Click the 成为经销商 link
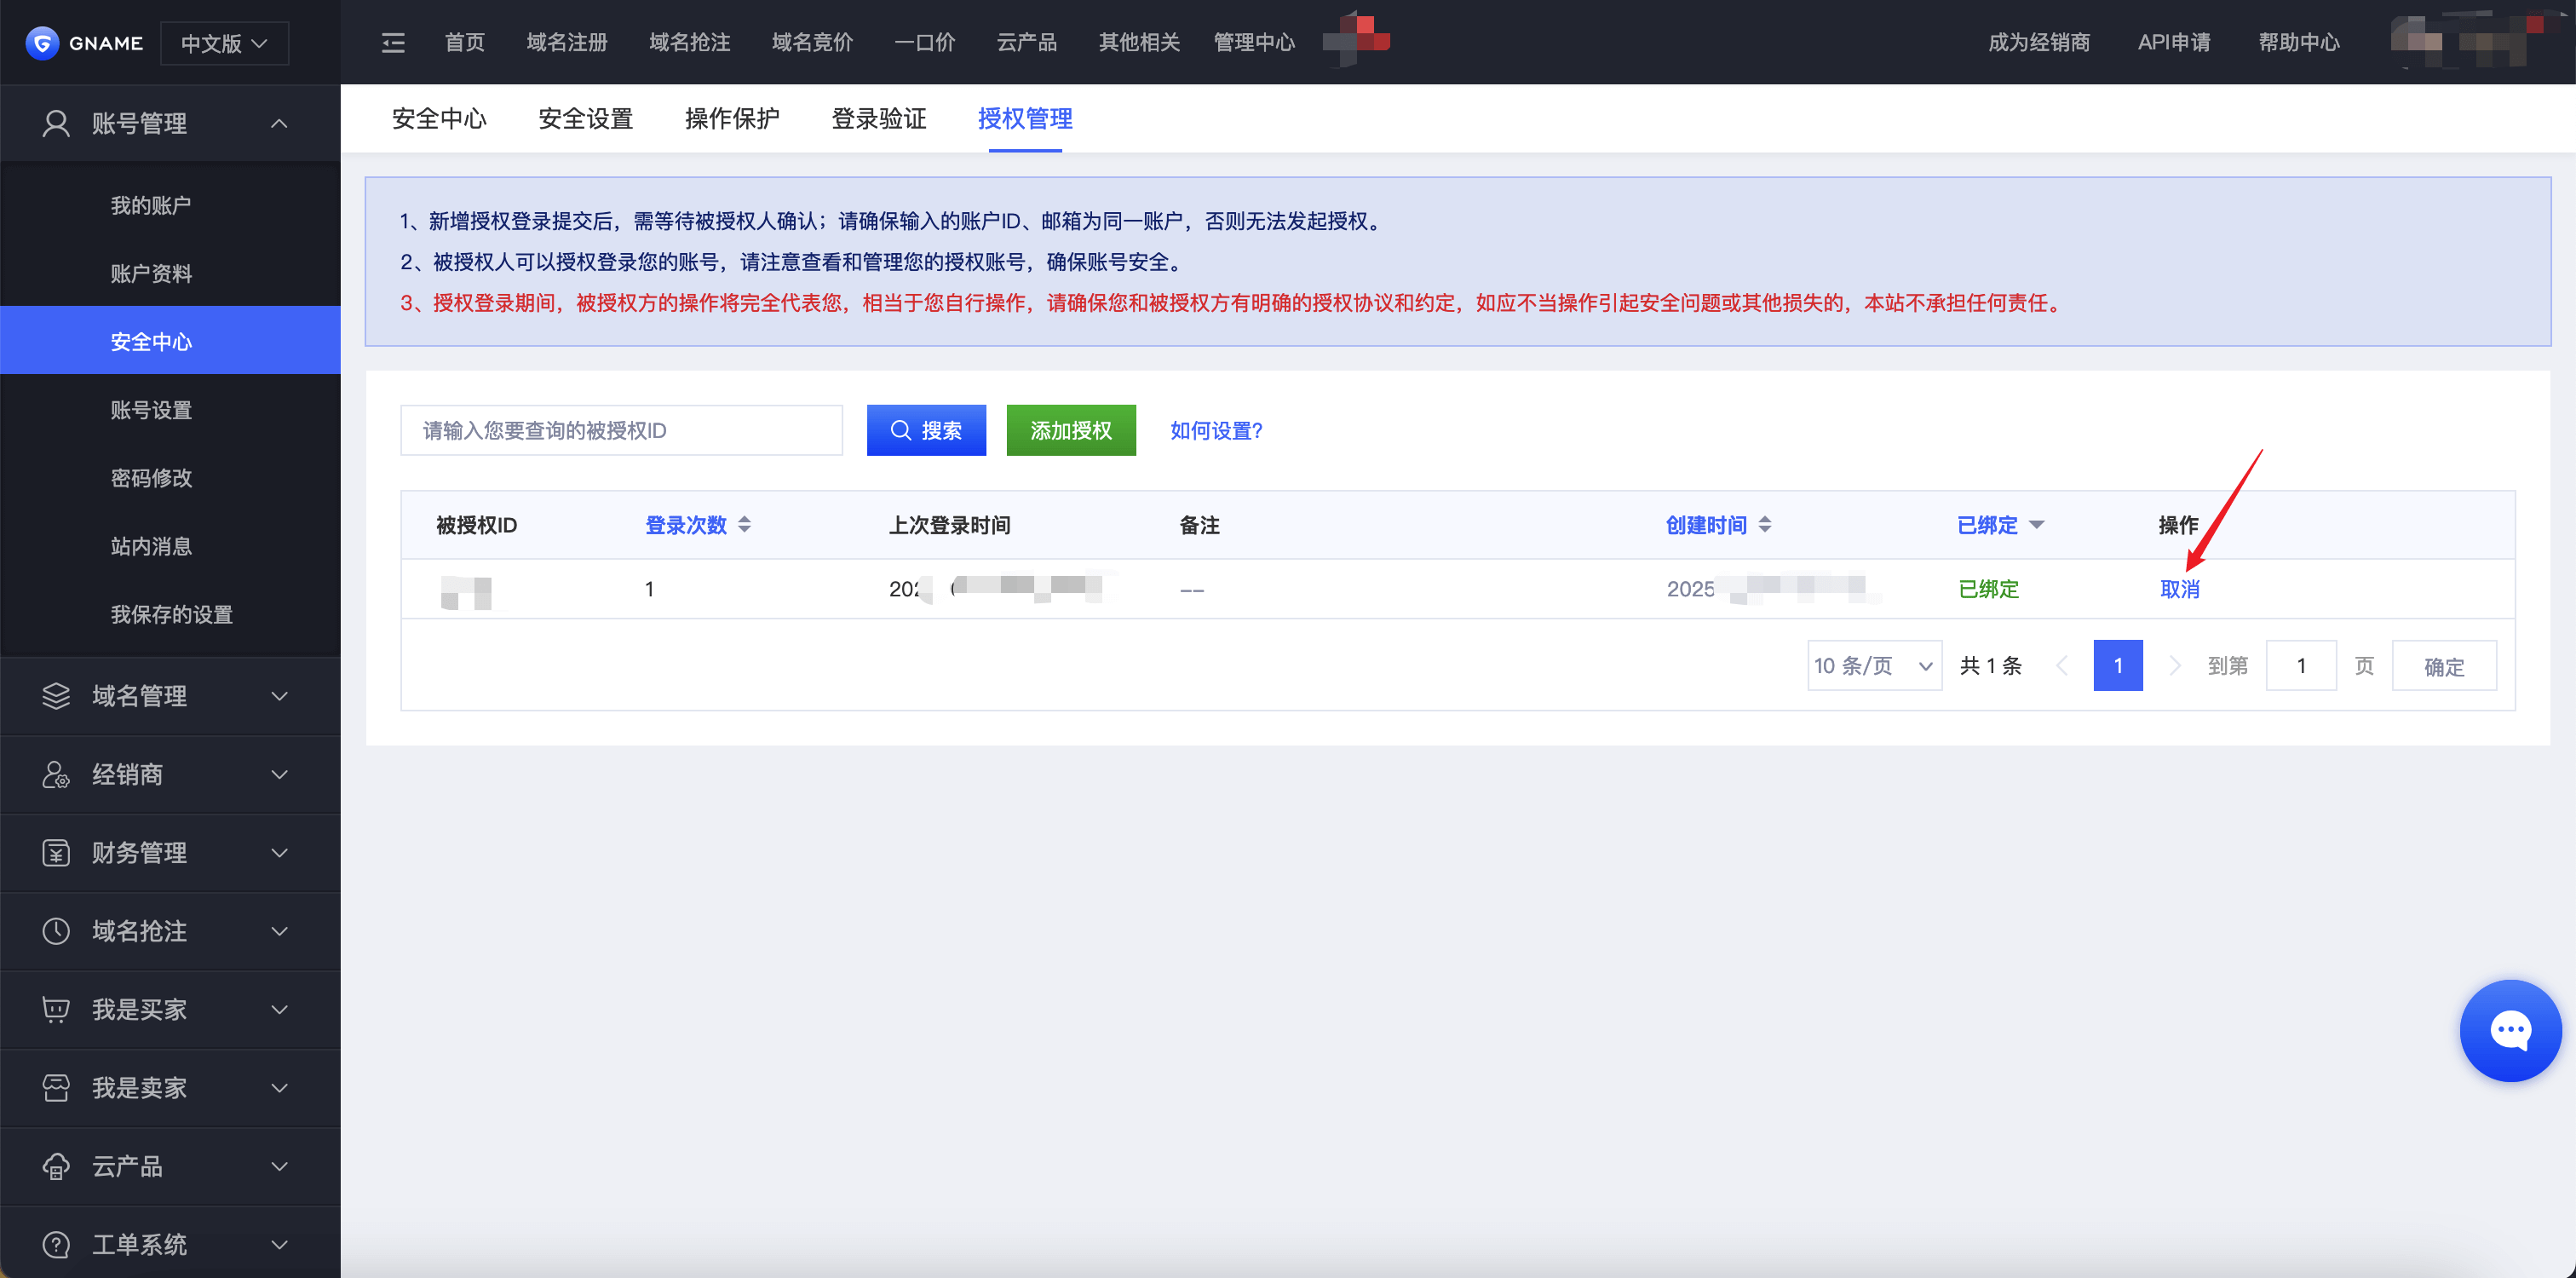This screenshot has height=1278, width=2576. click(2039, 43)
